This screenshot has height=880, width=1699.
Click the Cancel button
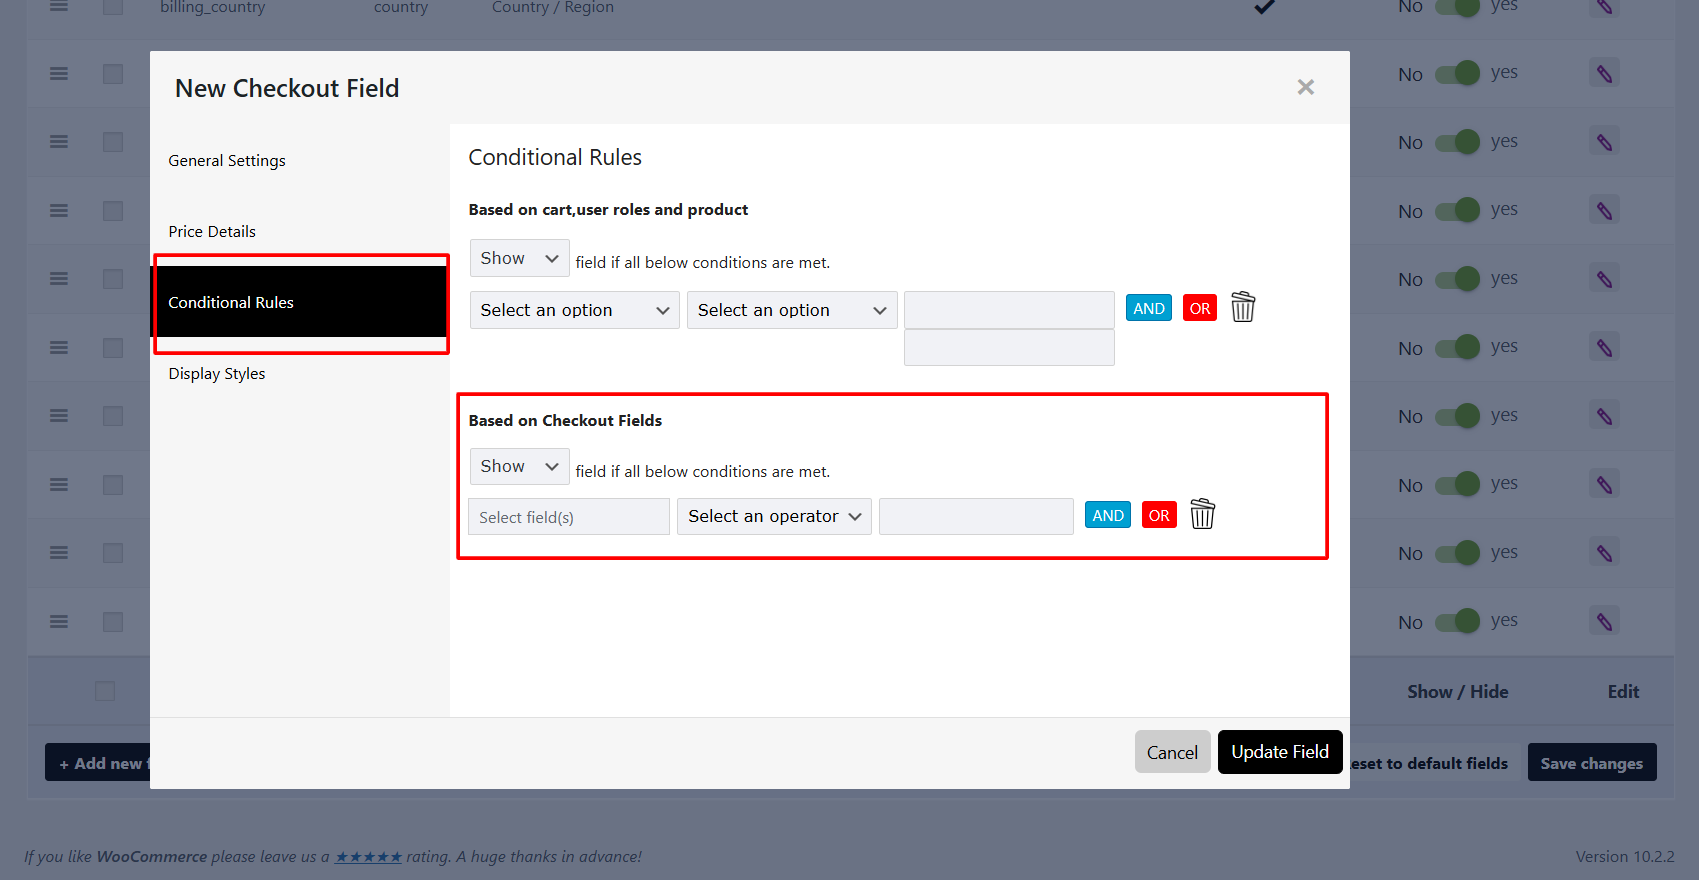(x=1171, y=752)
